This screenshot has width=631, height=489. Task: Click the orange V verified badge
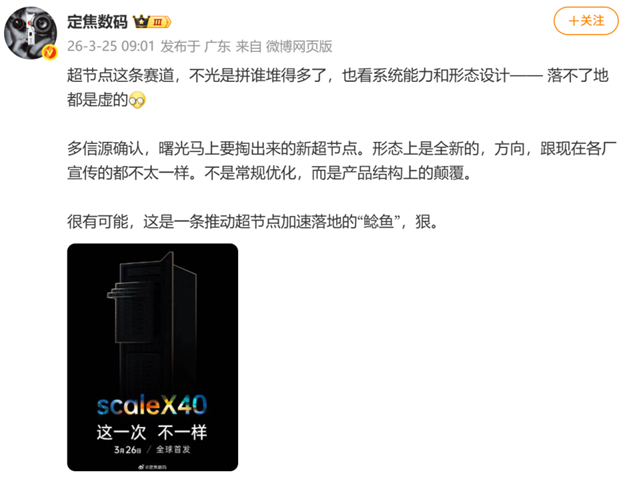(x=50, y=52)
